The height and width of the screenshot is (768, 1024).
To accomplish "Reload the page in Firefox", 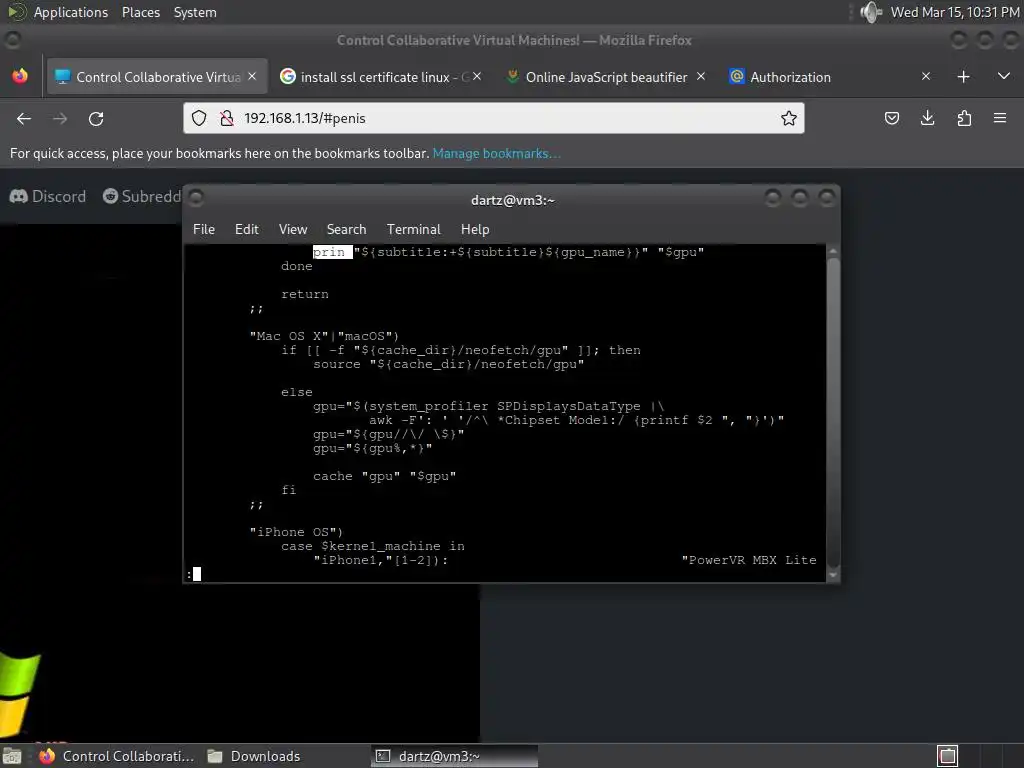I will tap(96, 118).
